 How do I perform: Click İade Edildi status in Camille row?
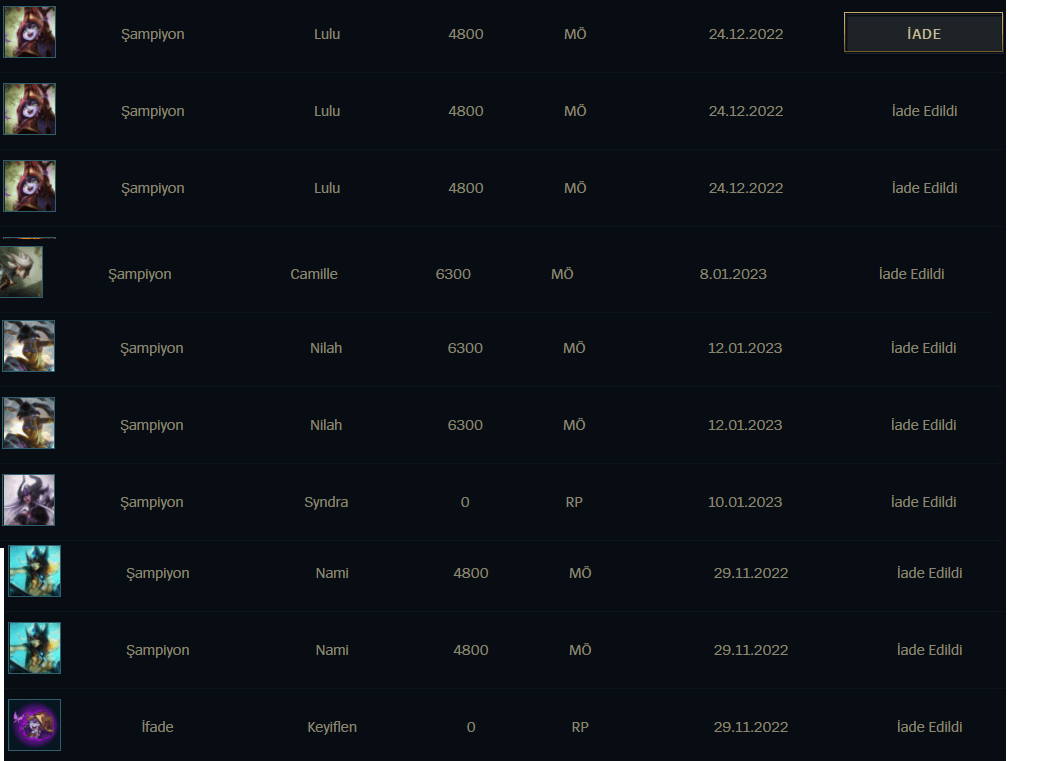point(911,274)
